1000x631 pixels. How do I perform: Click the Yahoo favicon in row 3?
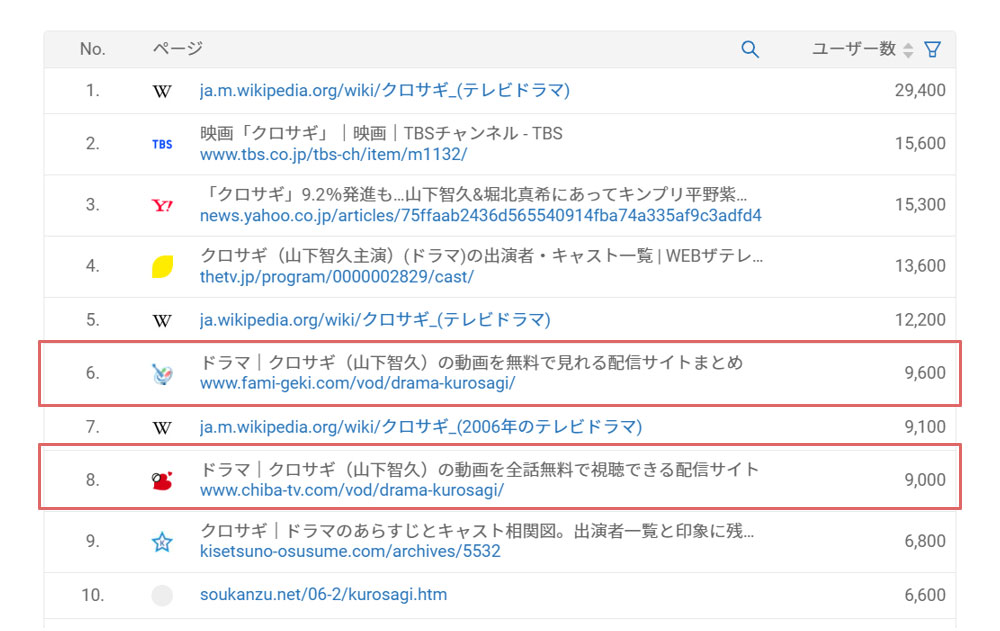pos(162,206)
